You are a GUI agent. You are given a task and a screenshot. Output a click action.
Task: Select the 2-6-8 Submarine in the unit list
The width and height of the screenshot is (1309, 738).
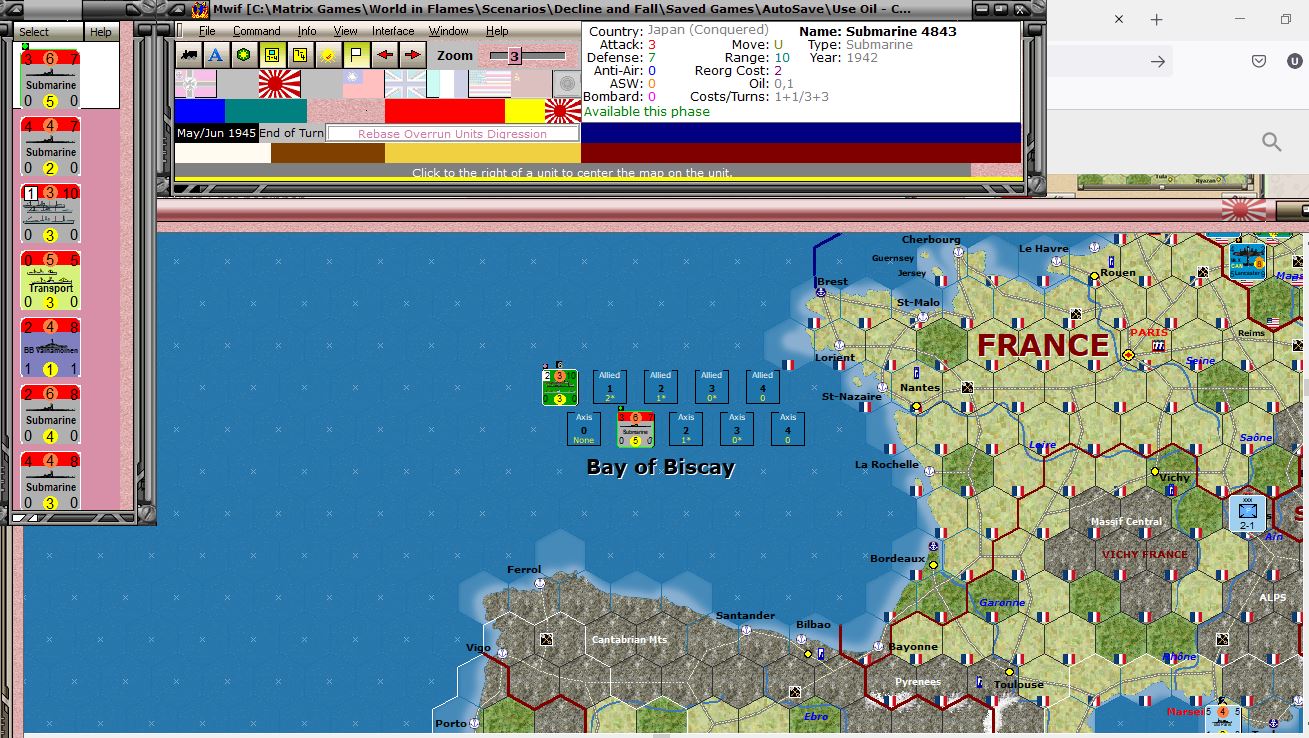51,414
